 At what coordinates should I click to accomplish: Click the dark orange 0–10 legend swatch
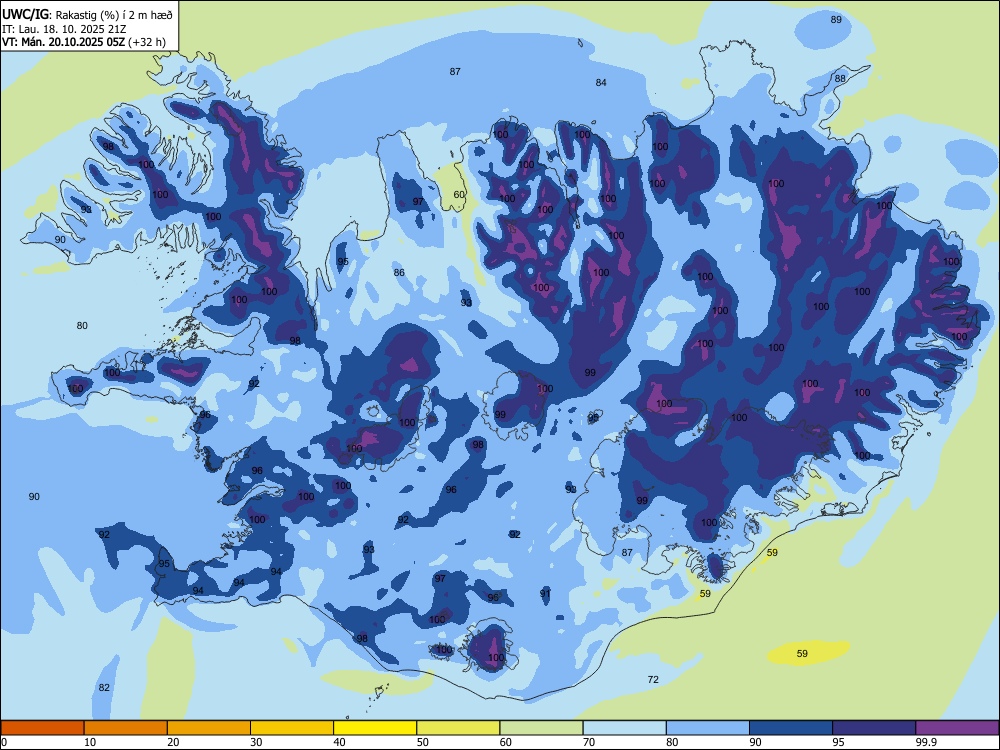tap(42, 728)
